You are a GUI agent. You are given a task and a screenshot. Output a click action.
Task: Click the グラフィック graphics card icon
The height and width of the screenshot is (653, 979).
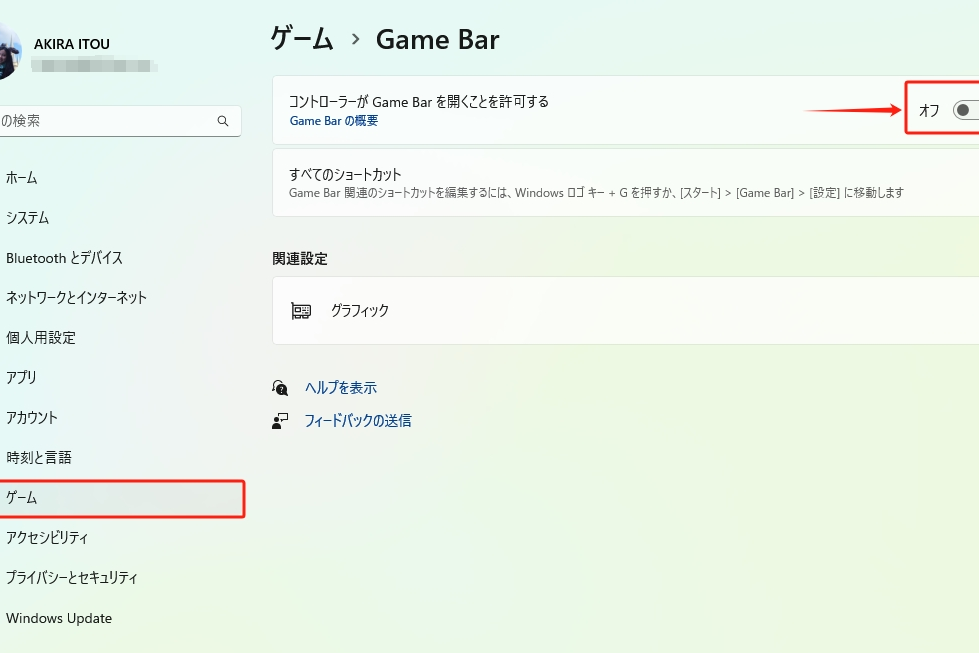click(301, 311)
